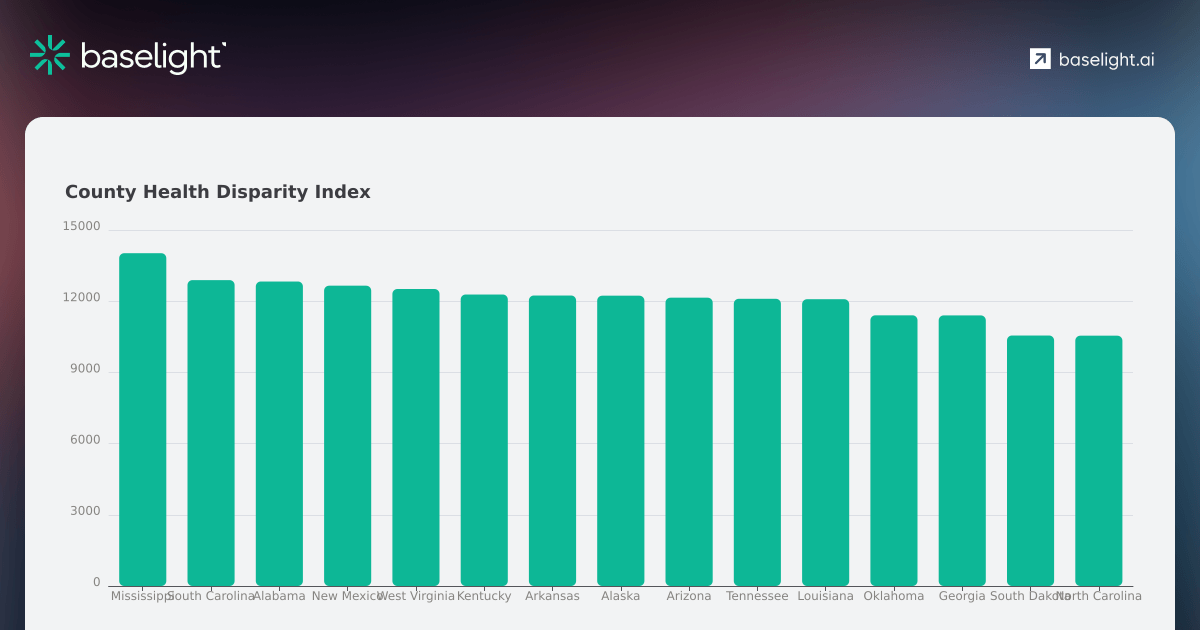Click the West Virginia bar
Image resolution: width=1200 pixels, height=630 pixels.
click(x=416, y=435)
